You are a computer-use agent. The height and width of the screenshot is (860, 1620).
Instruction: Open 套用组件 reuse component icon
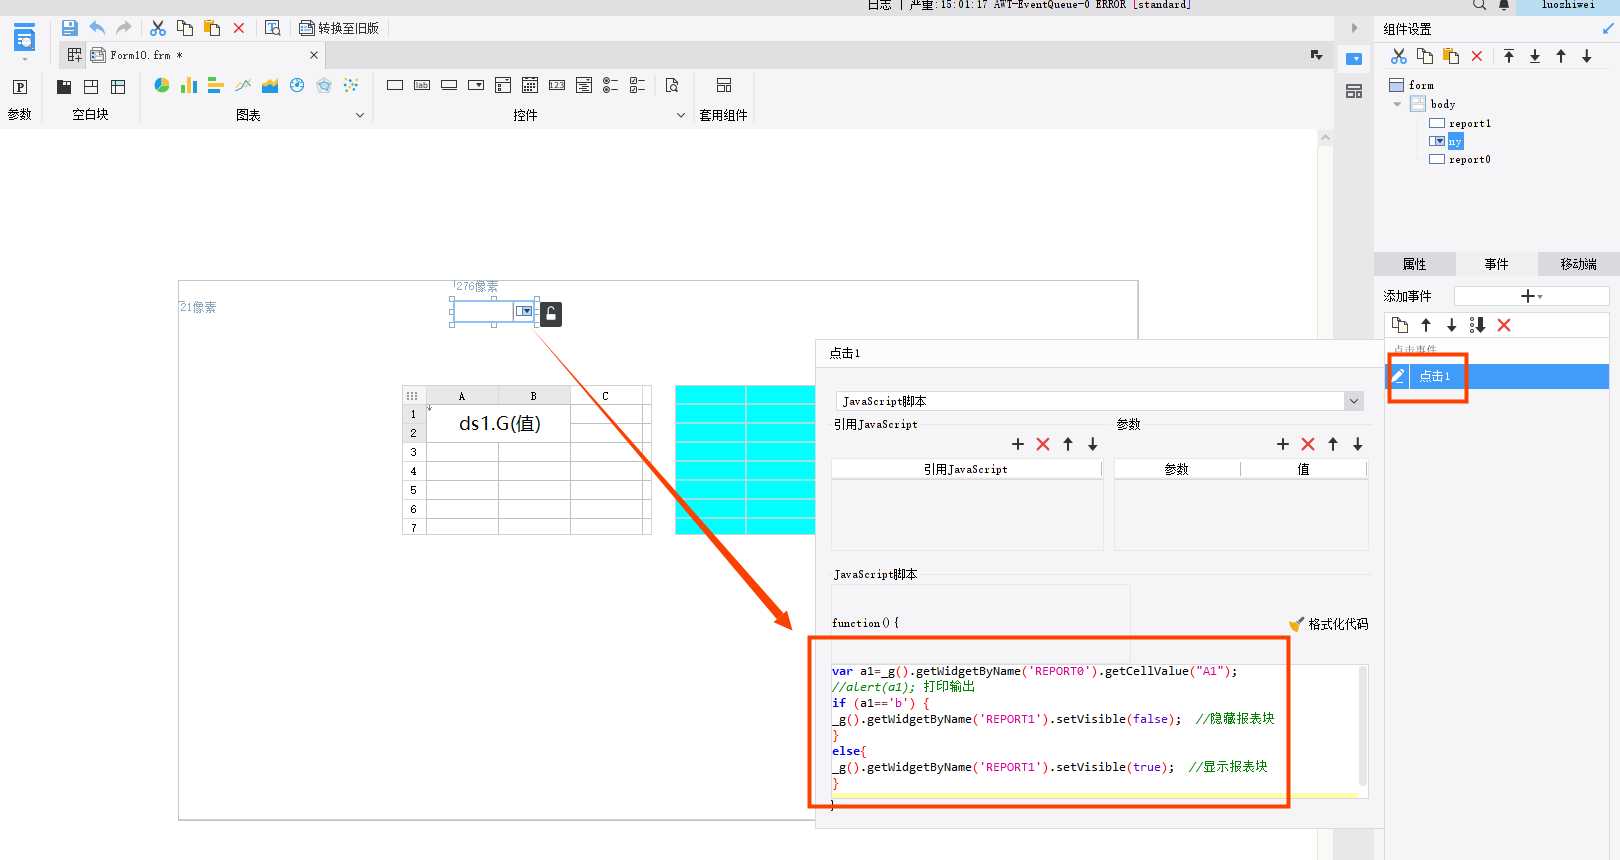[x=724, y=86]
